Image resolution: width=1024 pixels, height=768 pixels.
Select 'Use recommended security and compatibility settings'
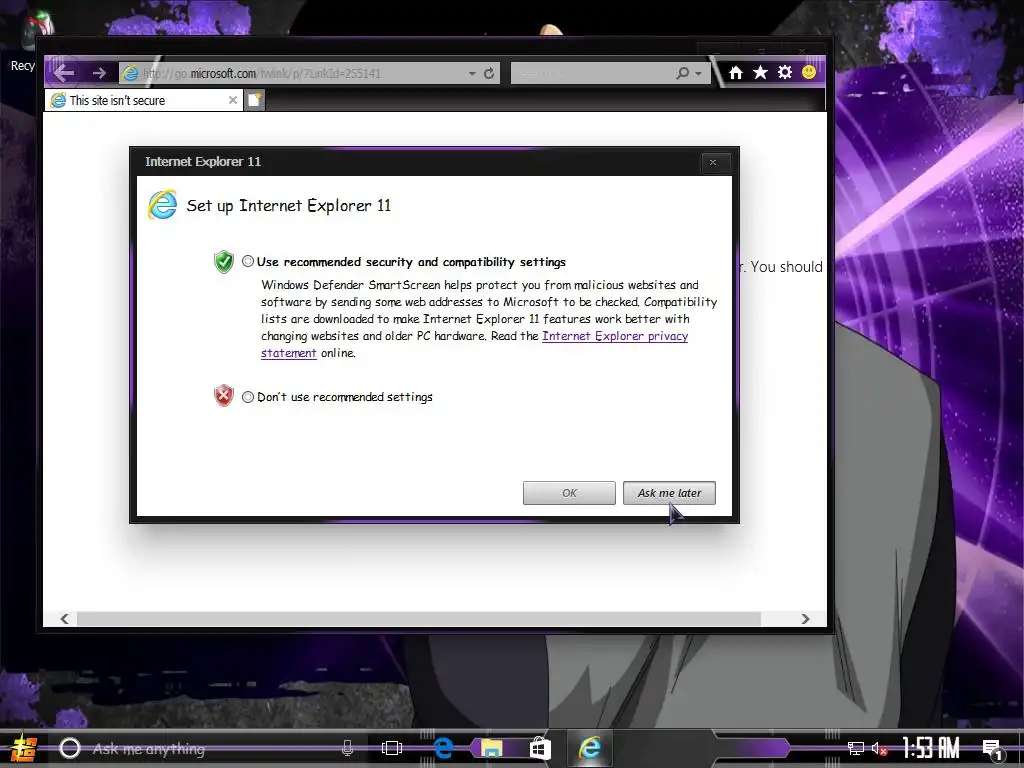tap(248, 261)
